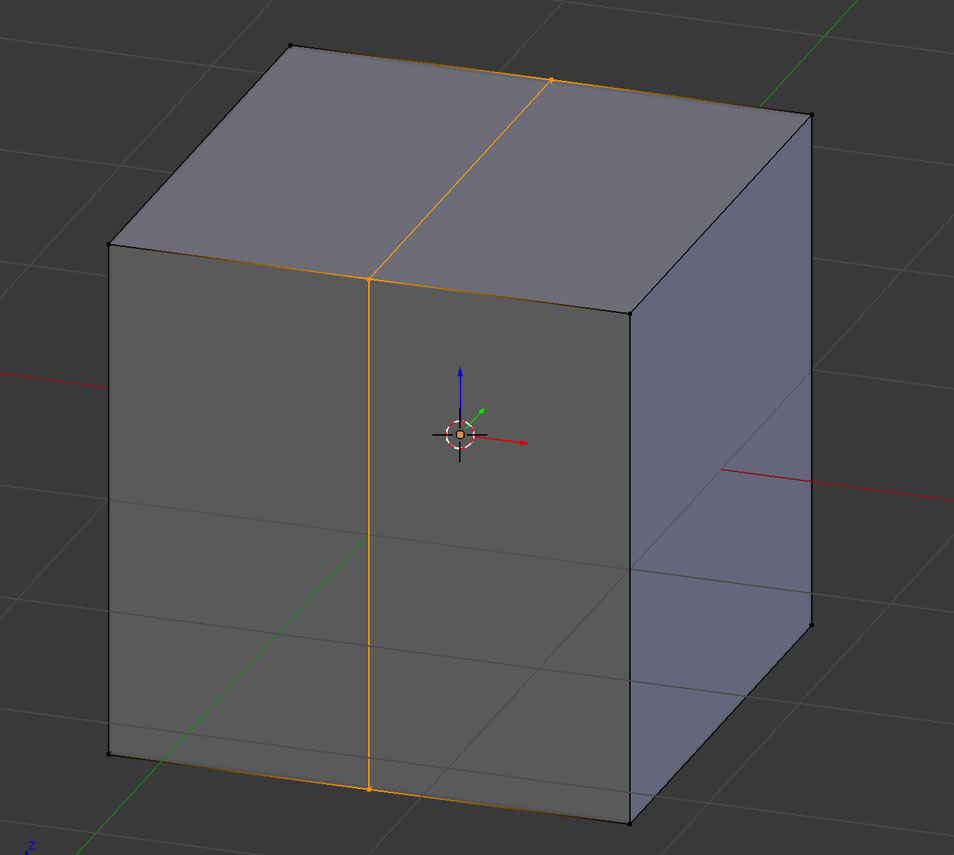
Task: Click the vertical edge between front and right faces
Action: (629, 569)
